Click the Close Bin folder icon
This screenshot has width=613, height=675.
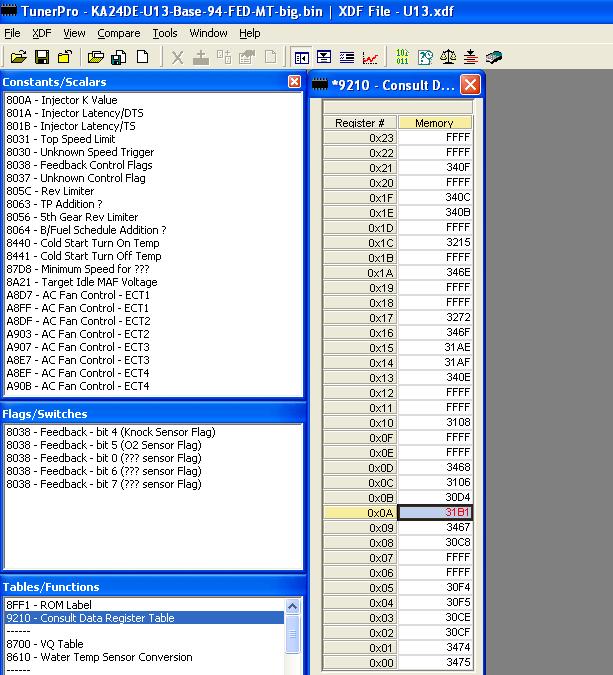(x=65, y=57)
